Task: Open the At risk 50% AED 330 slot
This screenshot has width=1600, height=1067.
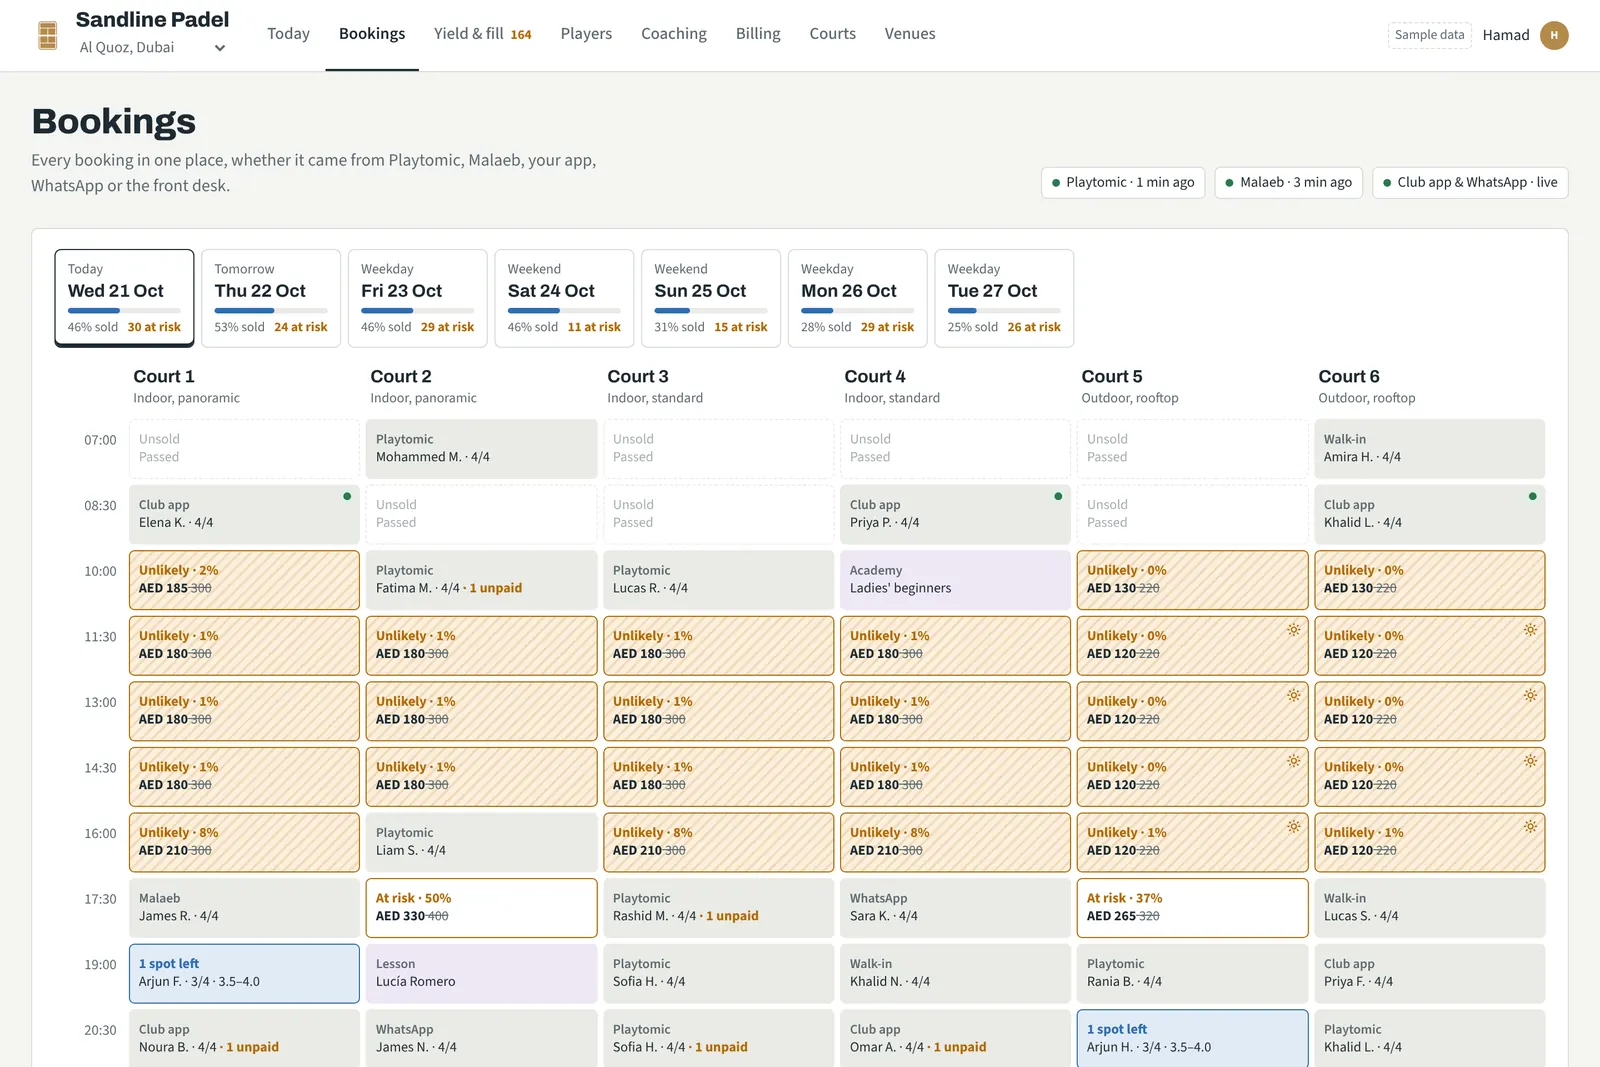Action: coord(481,908)
